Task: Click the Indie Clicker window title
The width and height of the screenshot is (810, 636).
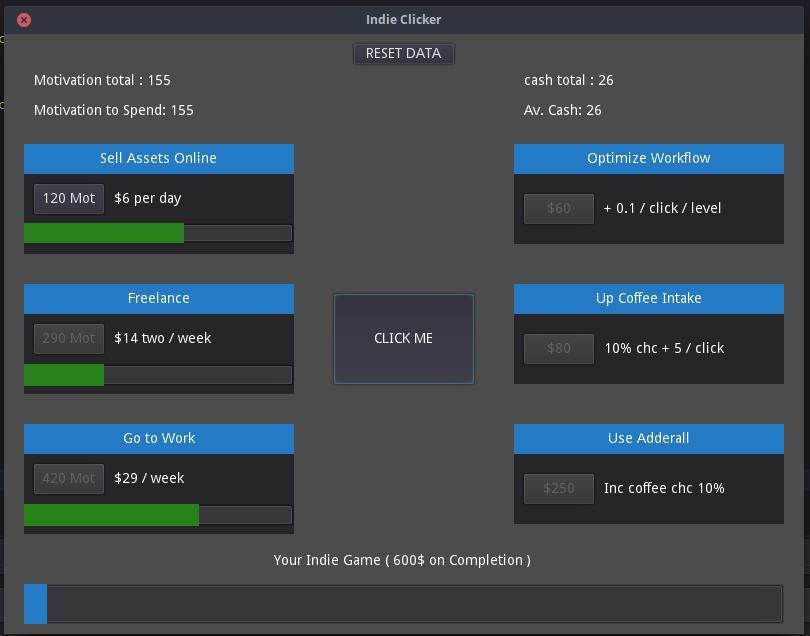Action: coord(403,20)
